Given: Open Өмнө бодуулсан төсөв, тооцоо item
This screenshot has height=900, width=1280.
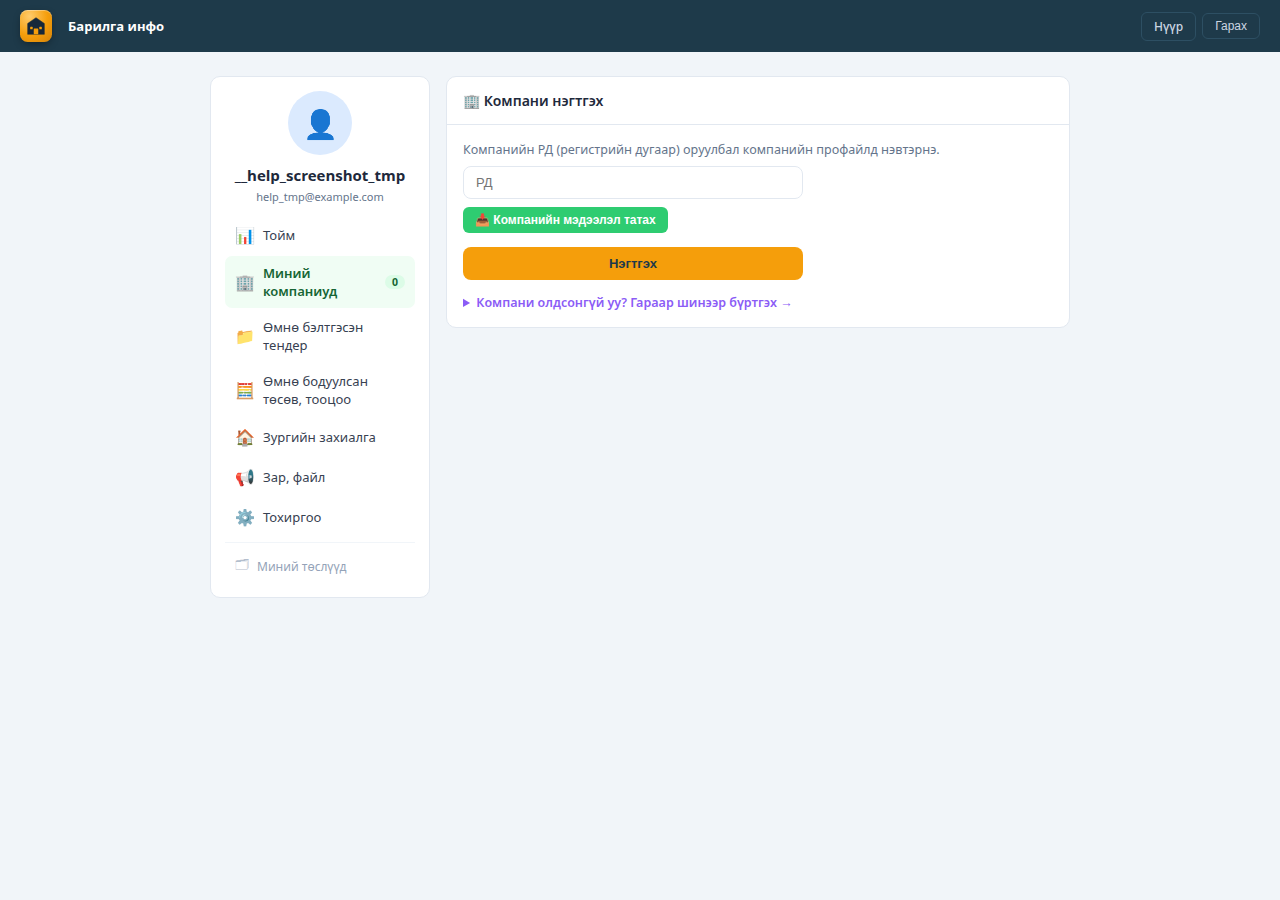Looking at the screenshot, I should tap(320, 391).
